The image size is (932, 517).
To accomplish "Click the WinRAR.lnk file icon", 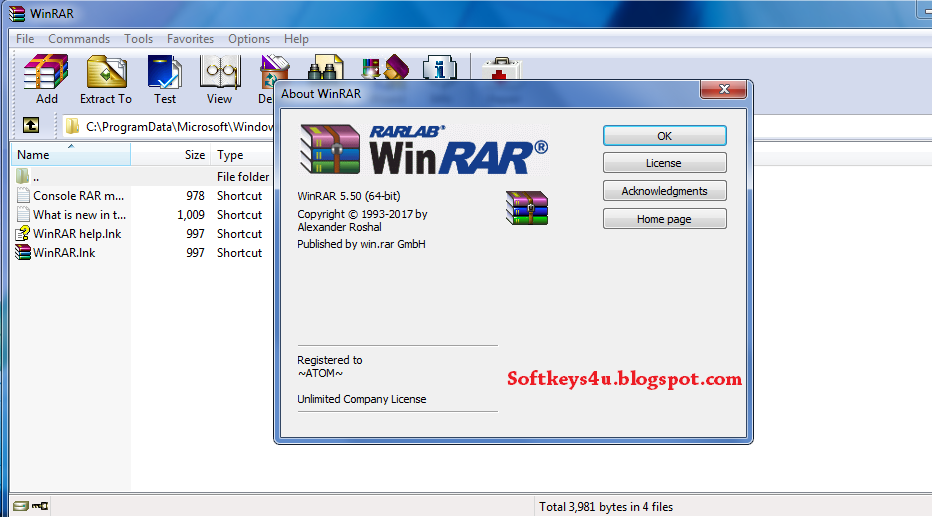I will click(x=23, y=253).
